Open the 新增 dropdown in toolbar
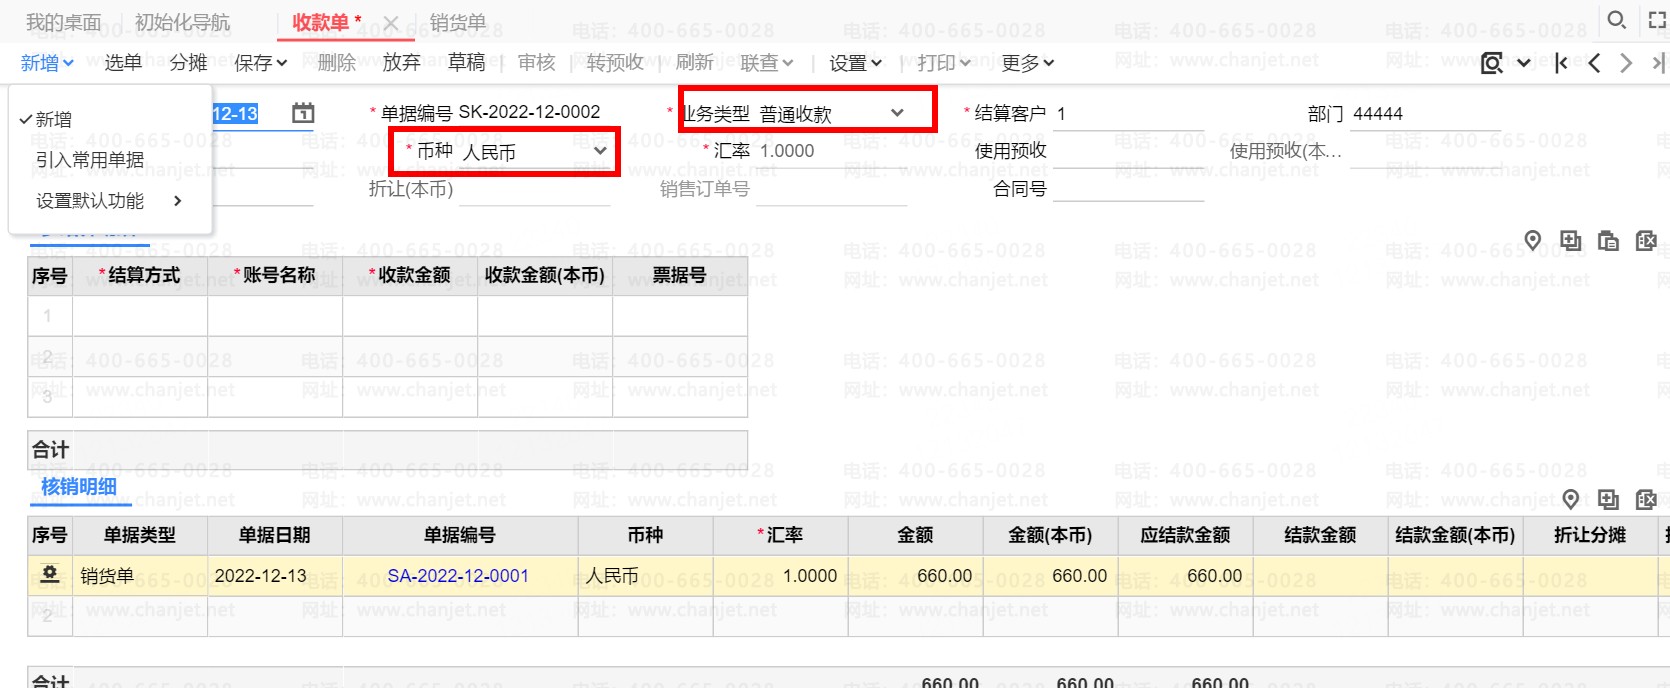 point(47,63)
